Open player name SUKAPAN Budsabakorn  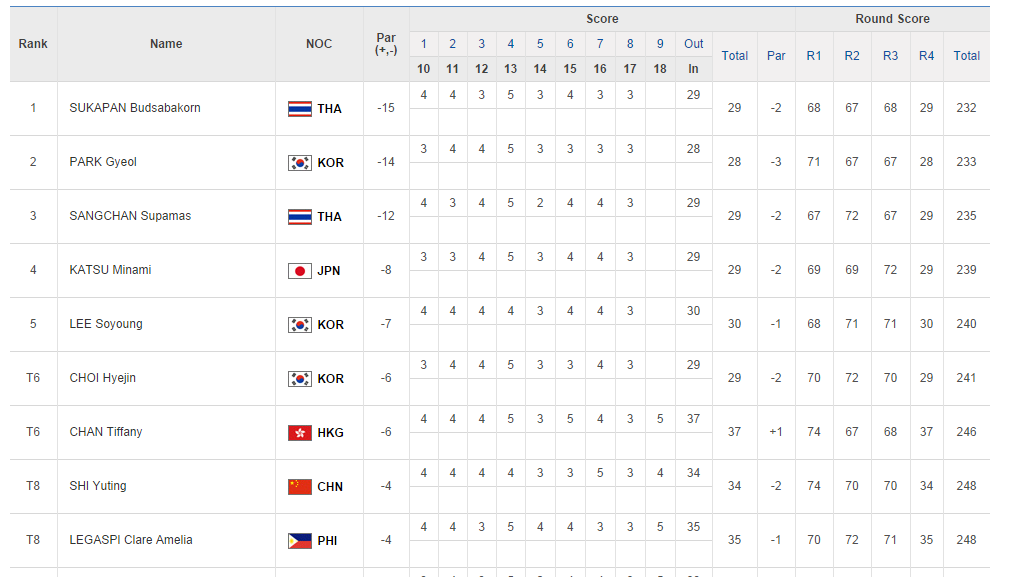[135, 108]
